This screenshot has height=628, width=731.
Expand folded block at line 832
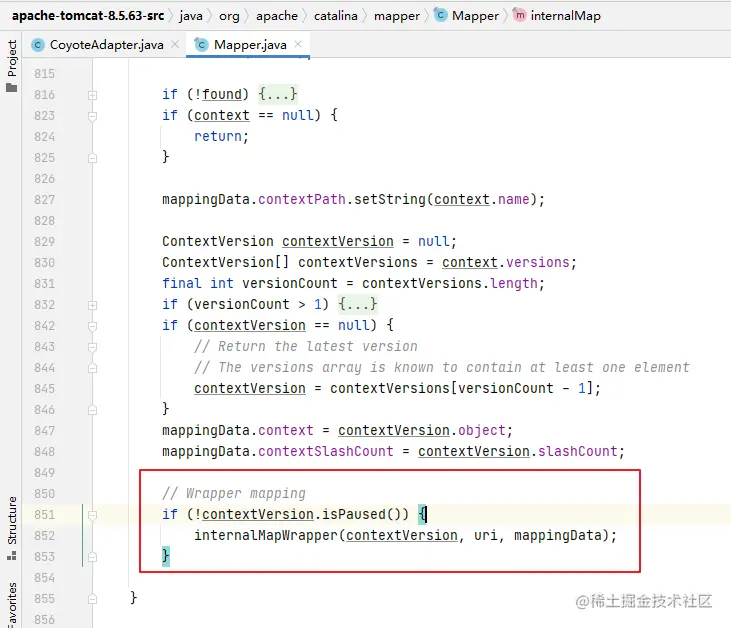click(92, 305)
